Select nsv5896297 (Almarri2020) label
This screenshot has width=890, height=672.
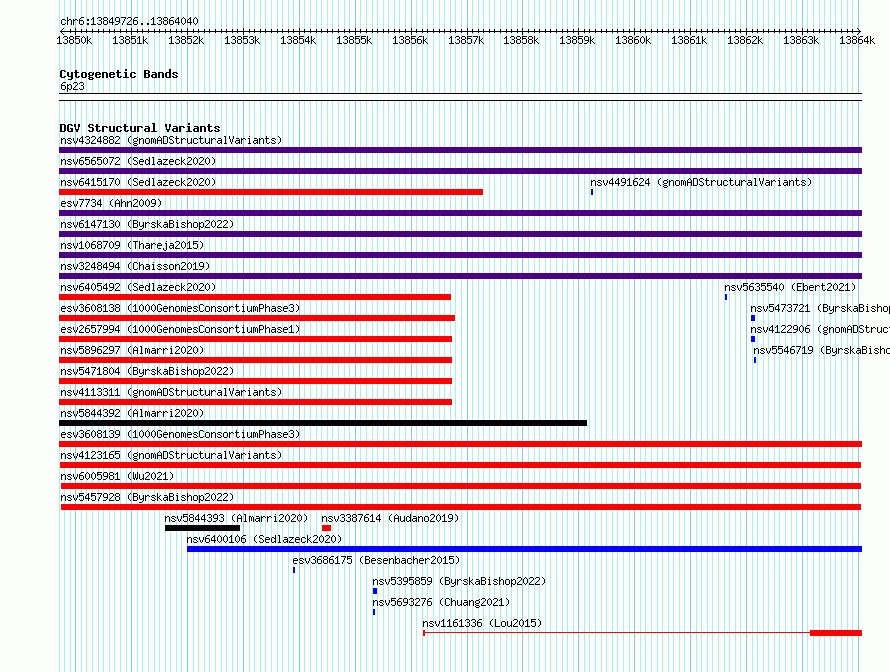(x=132, y=350)
